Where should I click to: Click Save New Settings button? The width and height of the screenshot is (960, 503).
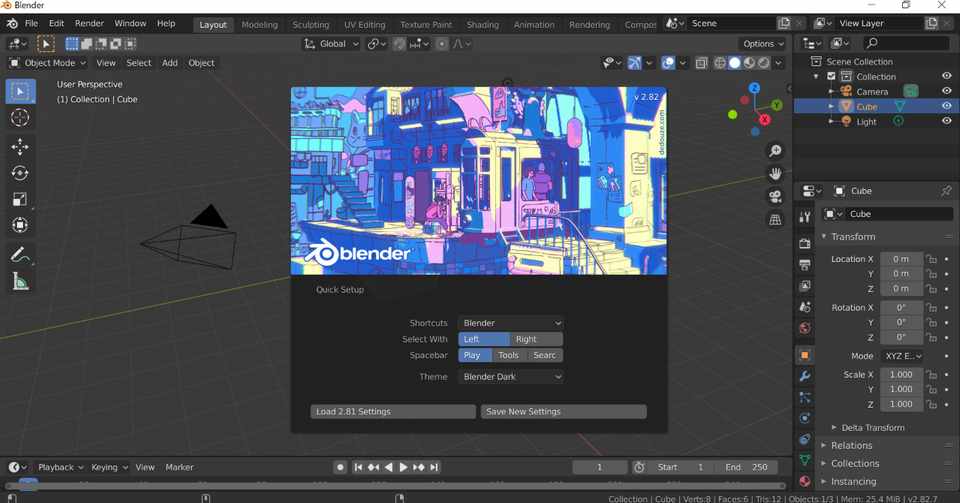(x=564, y=412)
